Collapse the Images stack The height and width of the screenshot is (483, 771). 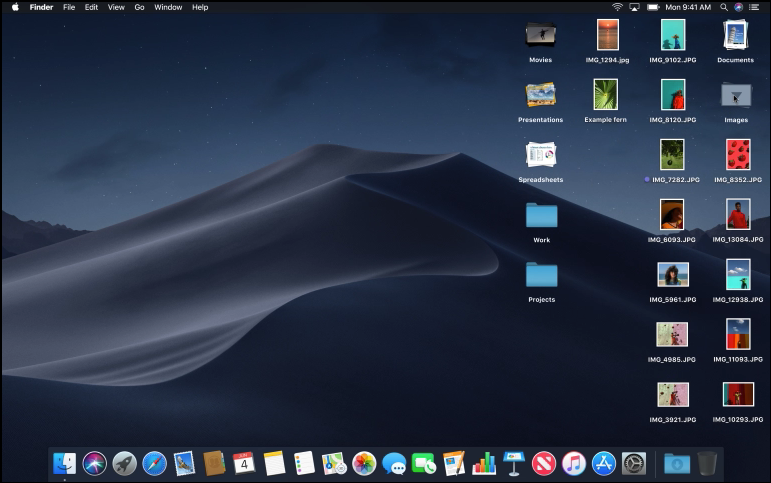pyautogui.click(x=736, y=95)
